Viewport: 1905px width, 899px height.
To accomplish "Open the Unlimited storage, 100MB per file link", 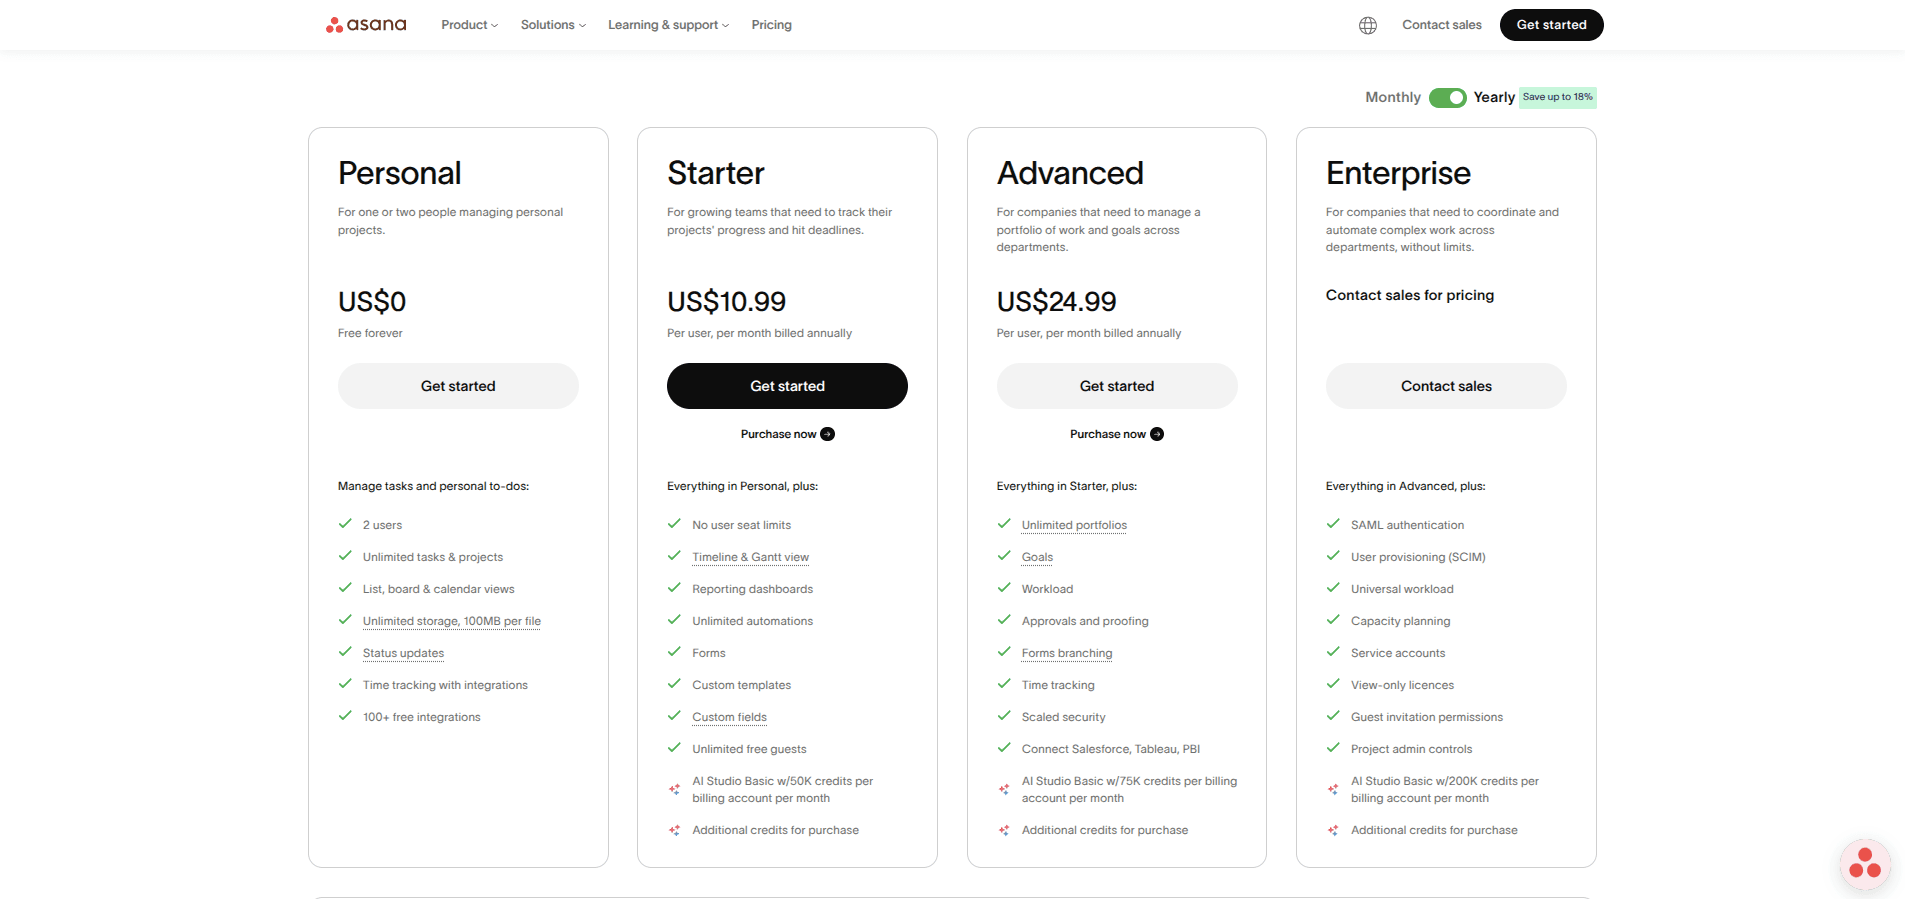I will click(452, 621).
